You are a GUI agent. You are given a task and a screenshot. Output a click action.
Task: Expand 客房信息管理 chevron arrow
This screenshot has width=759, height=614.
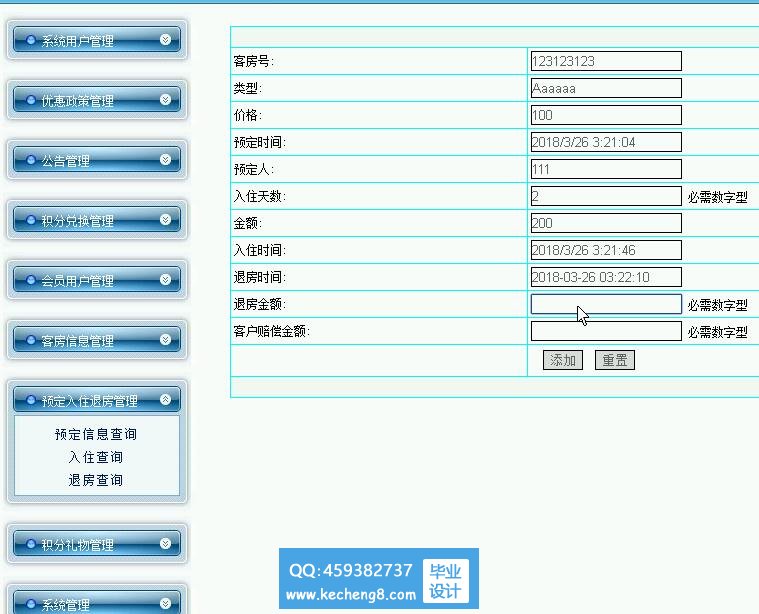coord(166,339)
